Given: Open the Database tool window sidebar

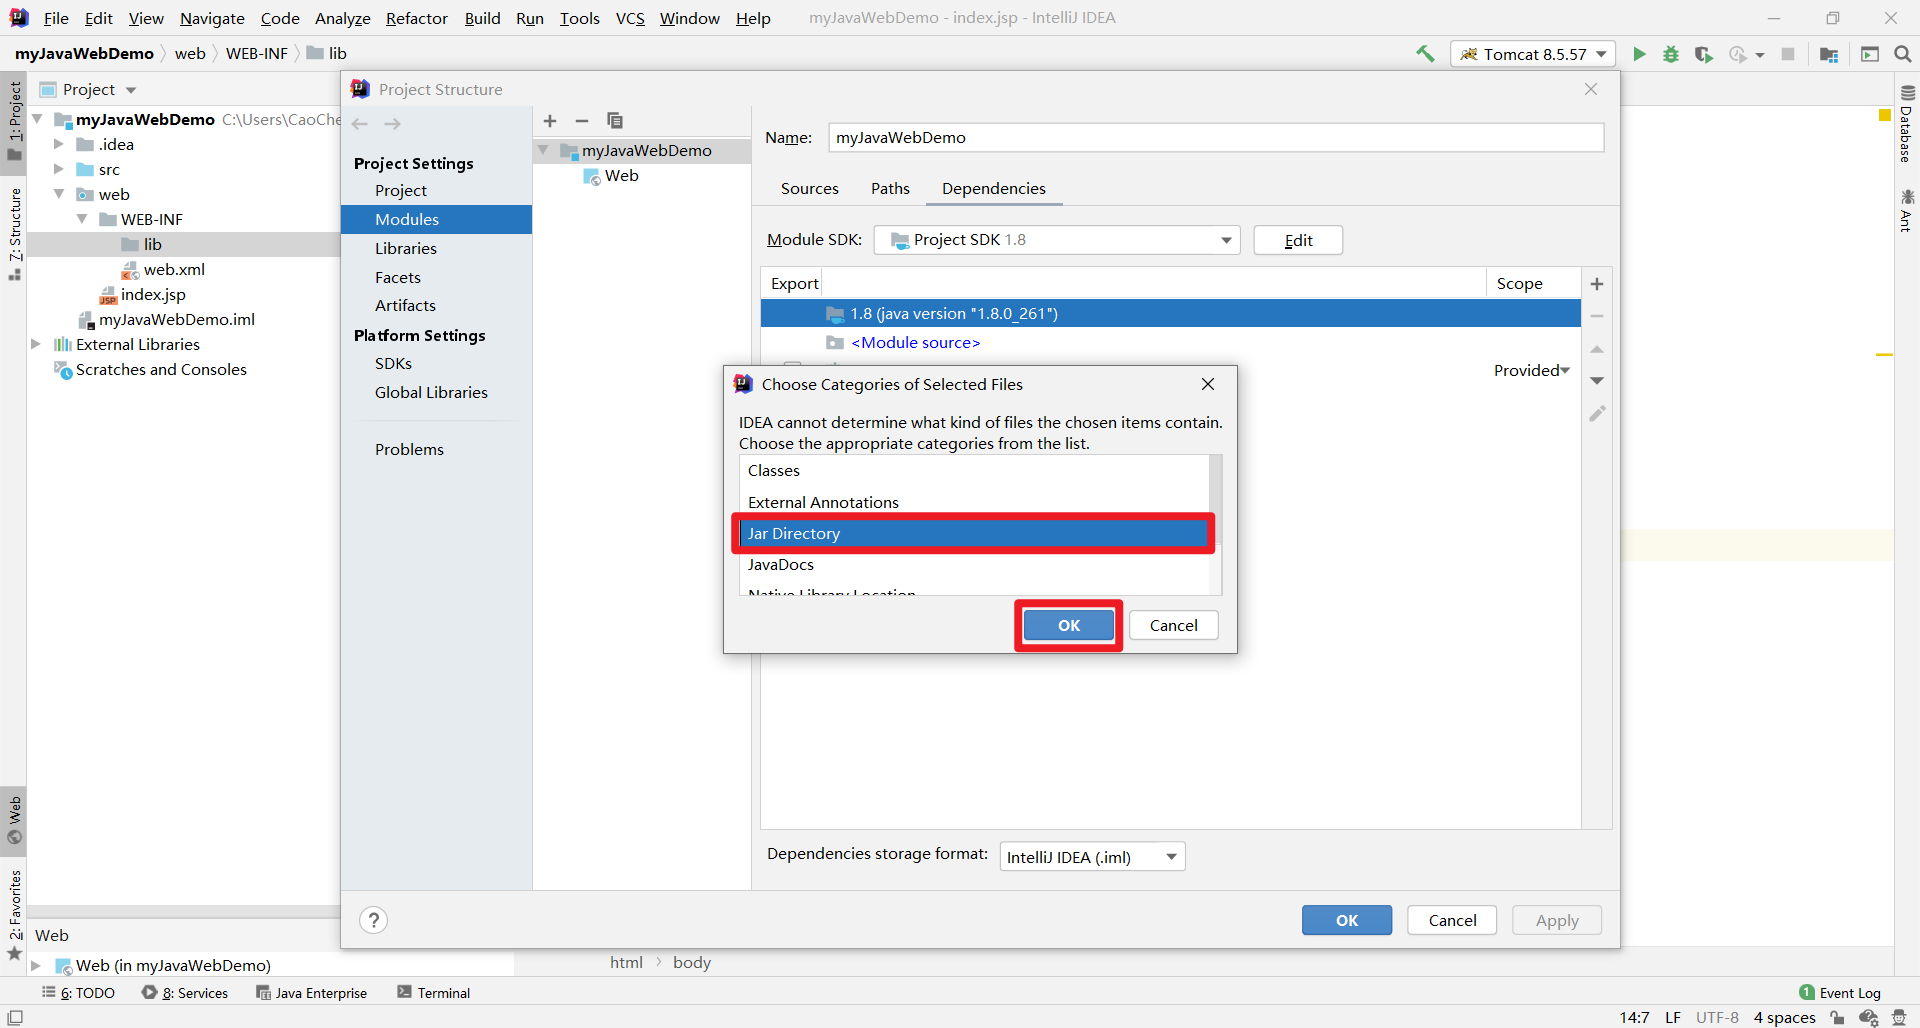Looking at the screenshot, I should point(1906,125).
